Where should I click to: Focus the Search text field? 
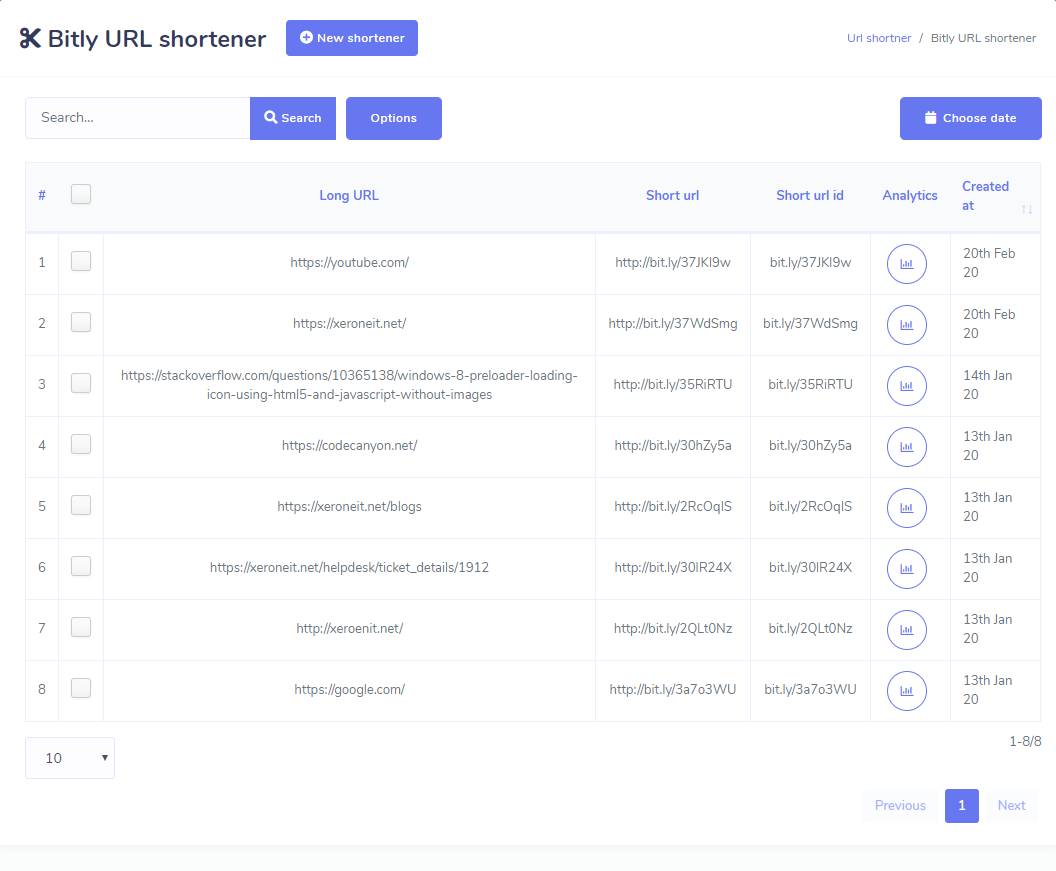tap(138, 118)
